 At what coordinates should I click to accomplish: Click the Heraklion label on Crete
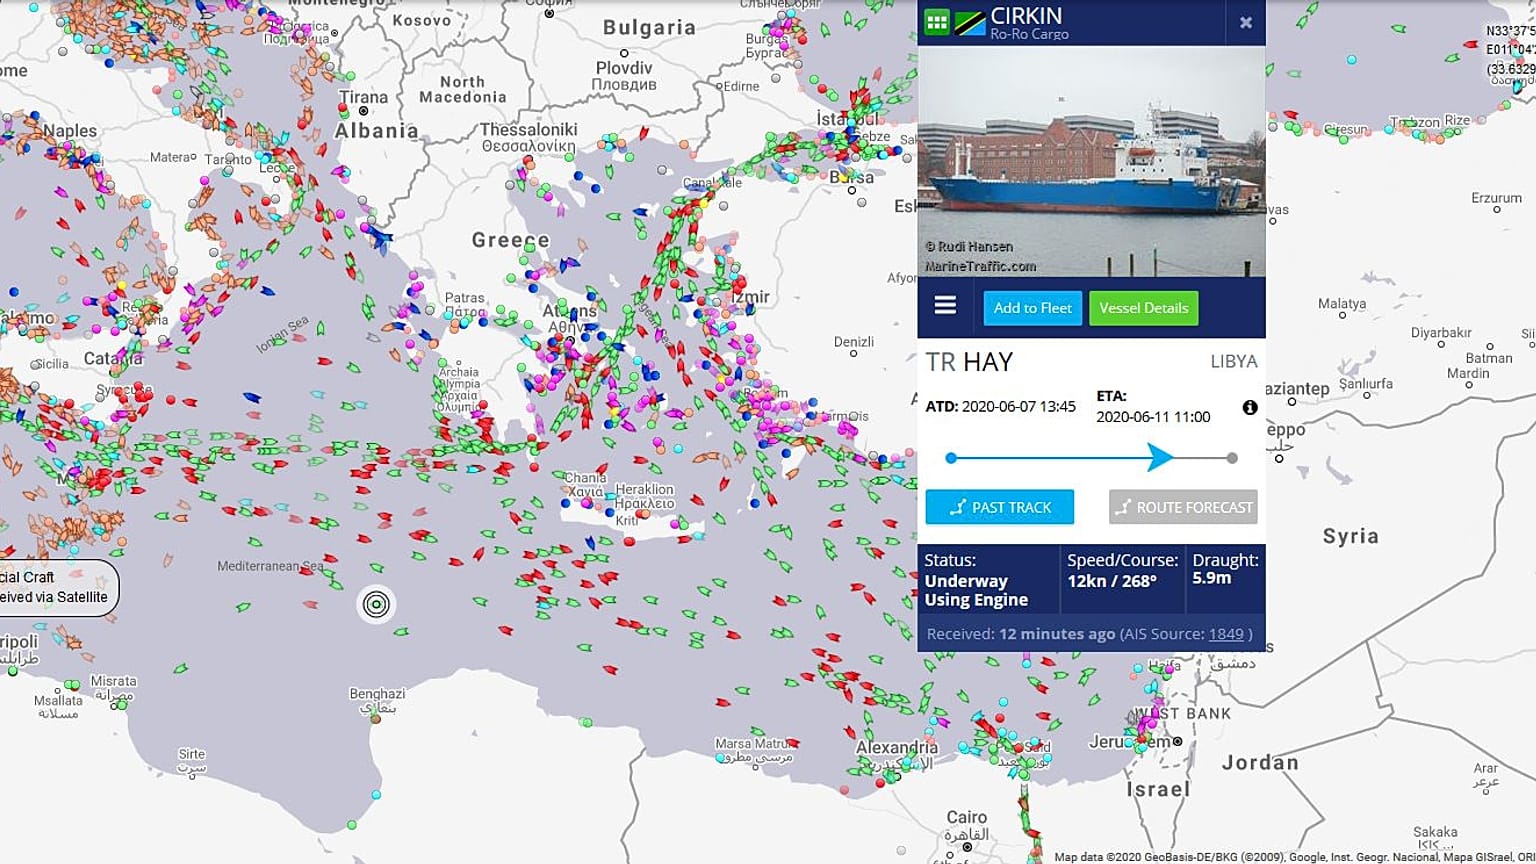(x=644, y=489)
